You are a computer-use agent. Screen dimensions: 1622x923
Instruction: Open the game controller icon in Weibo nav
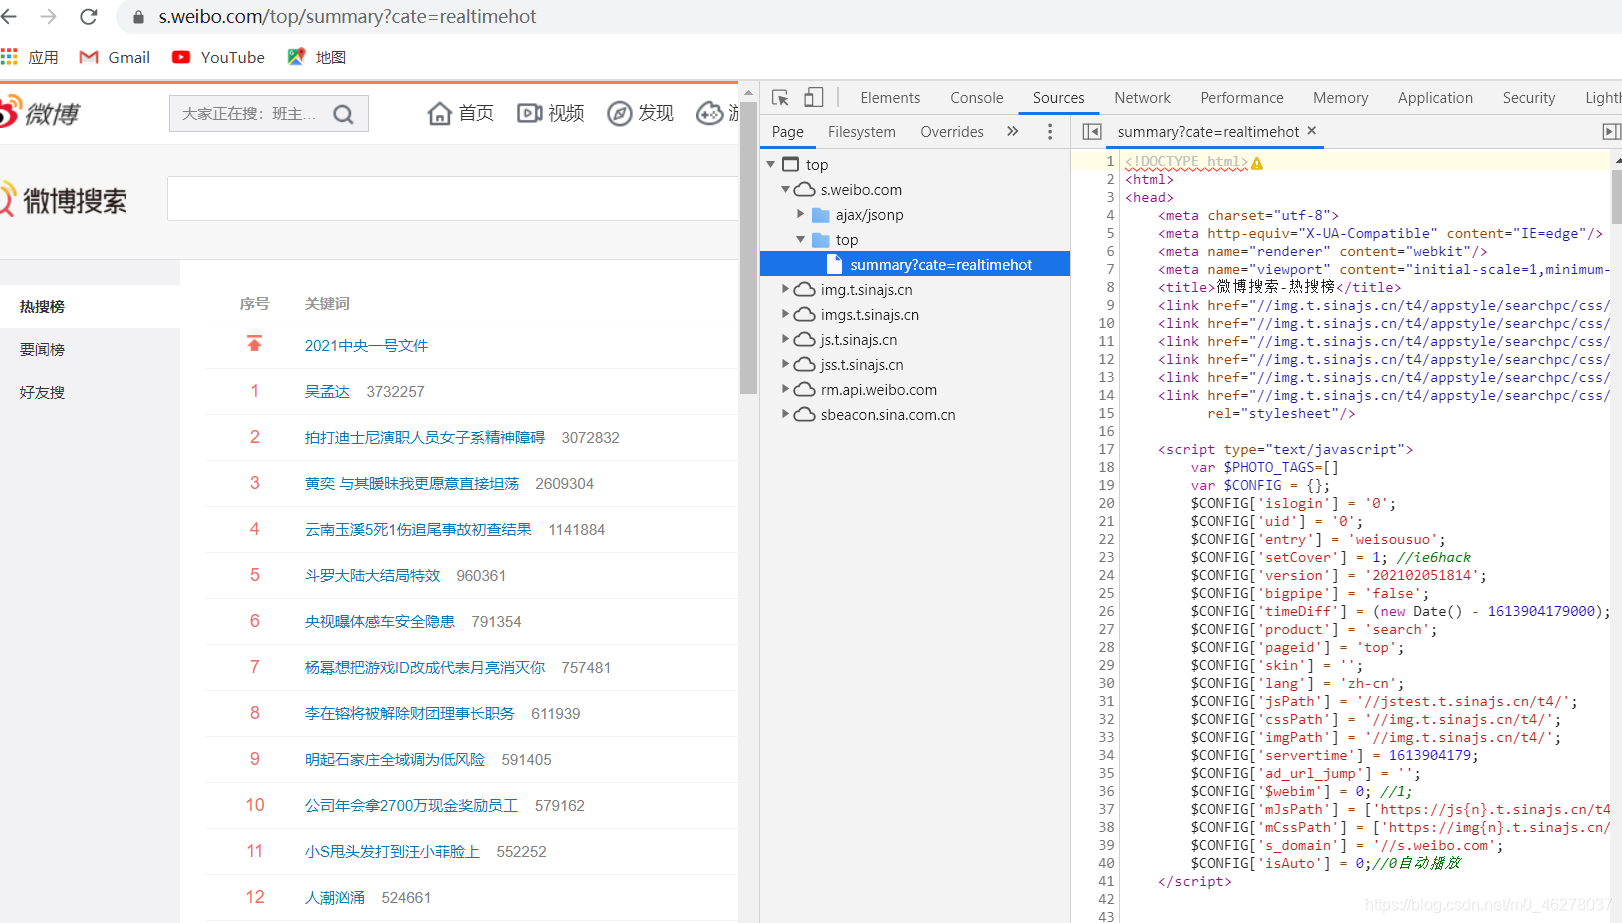coord(710,113)
